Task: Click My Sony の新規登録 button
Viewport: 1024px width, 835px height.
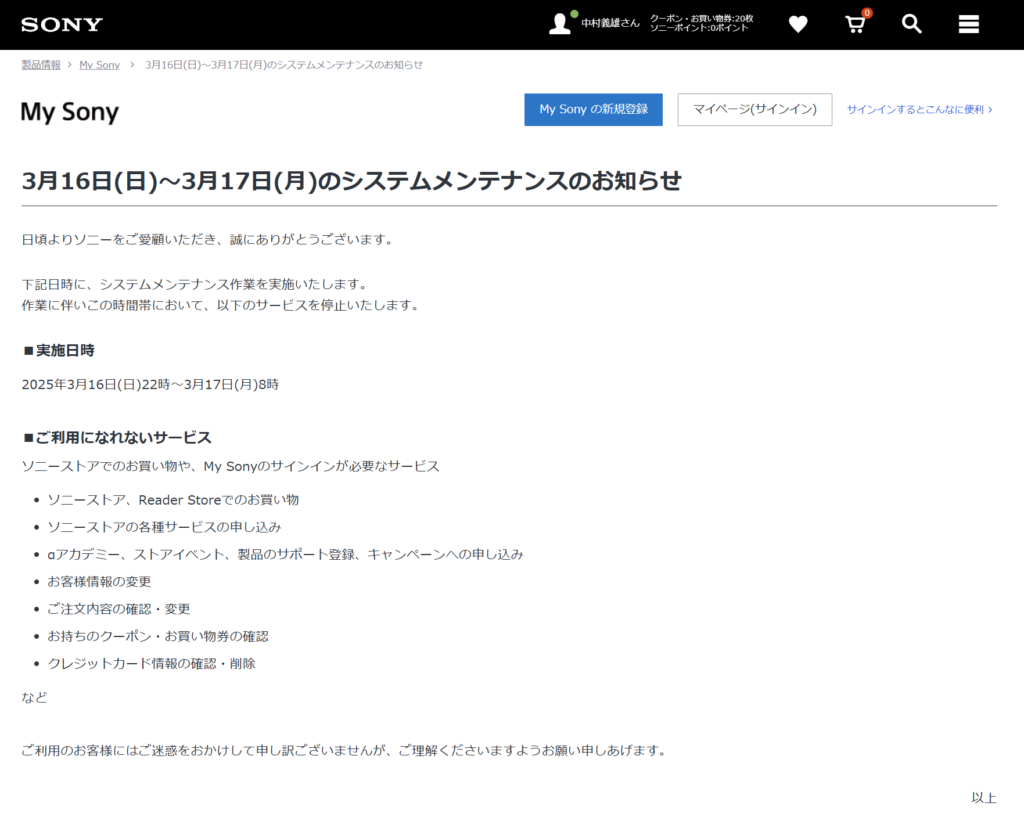Action: (593, 110)
